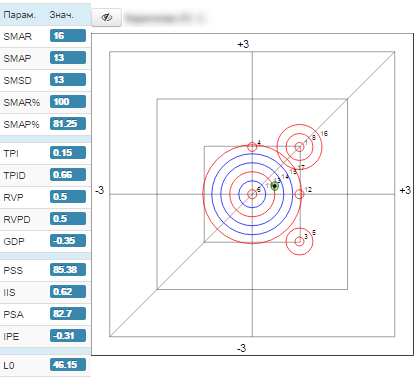Click center of circles labeled 16
The height and width of the screenshot is (378, 415).
tap(299, 147)
